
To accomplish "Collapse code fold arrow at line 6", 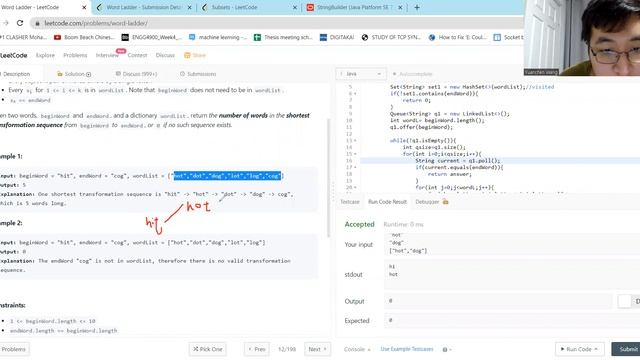I will (x=355, y=94).
